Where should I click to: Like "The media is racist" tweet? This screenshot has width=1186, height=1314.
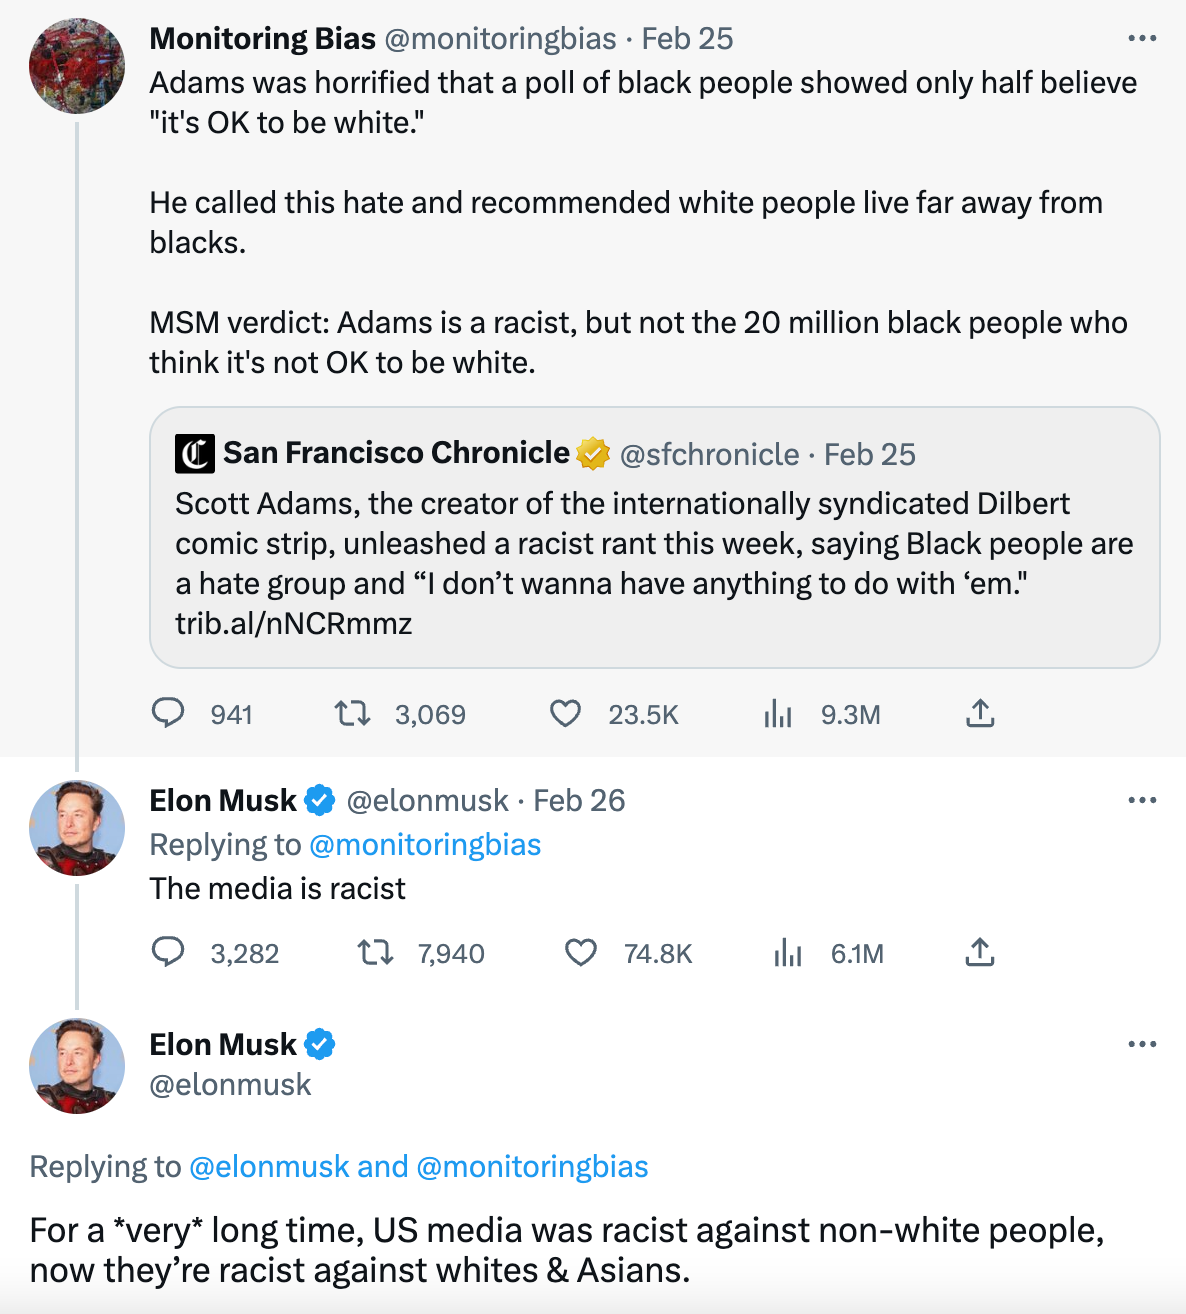coord(581,952)
